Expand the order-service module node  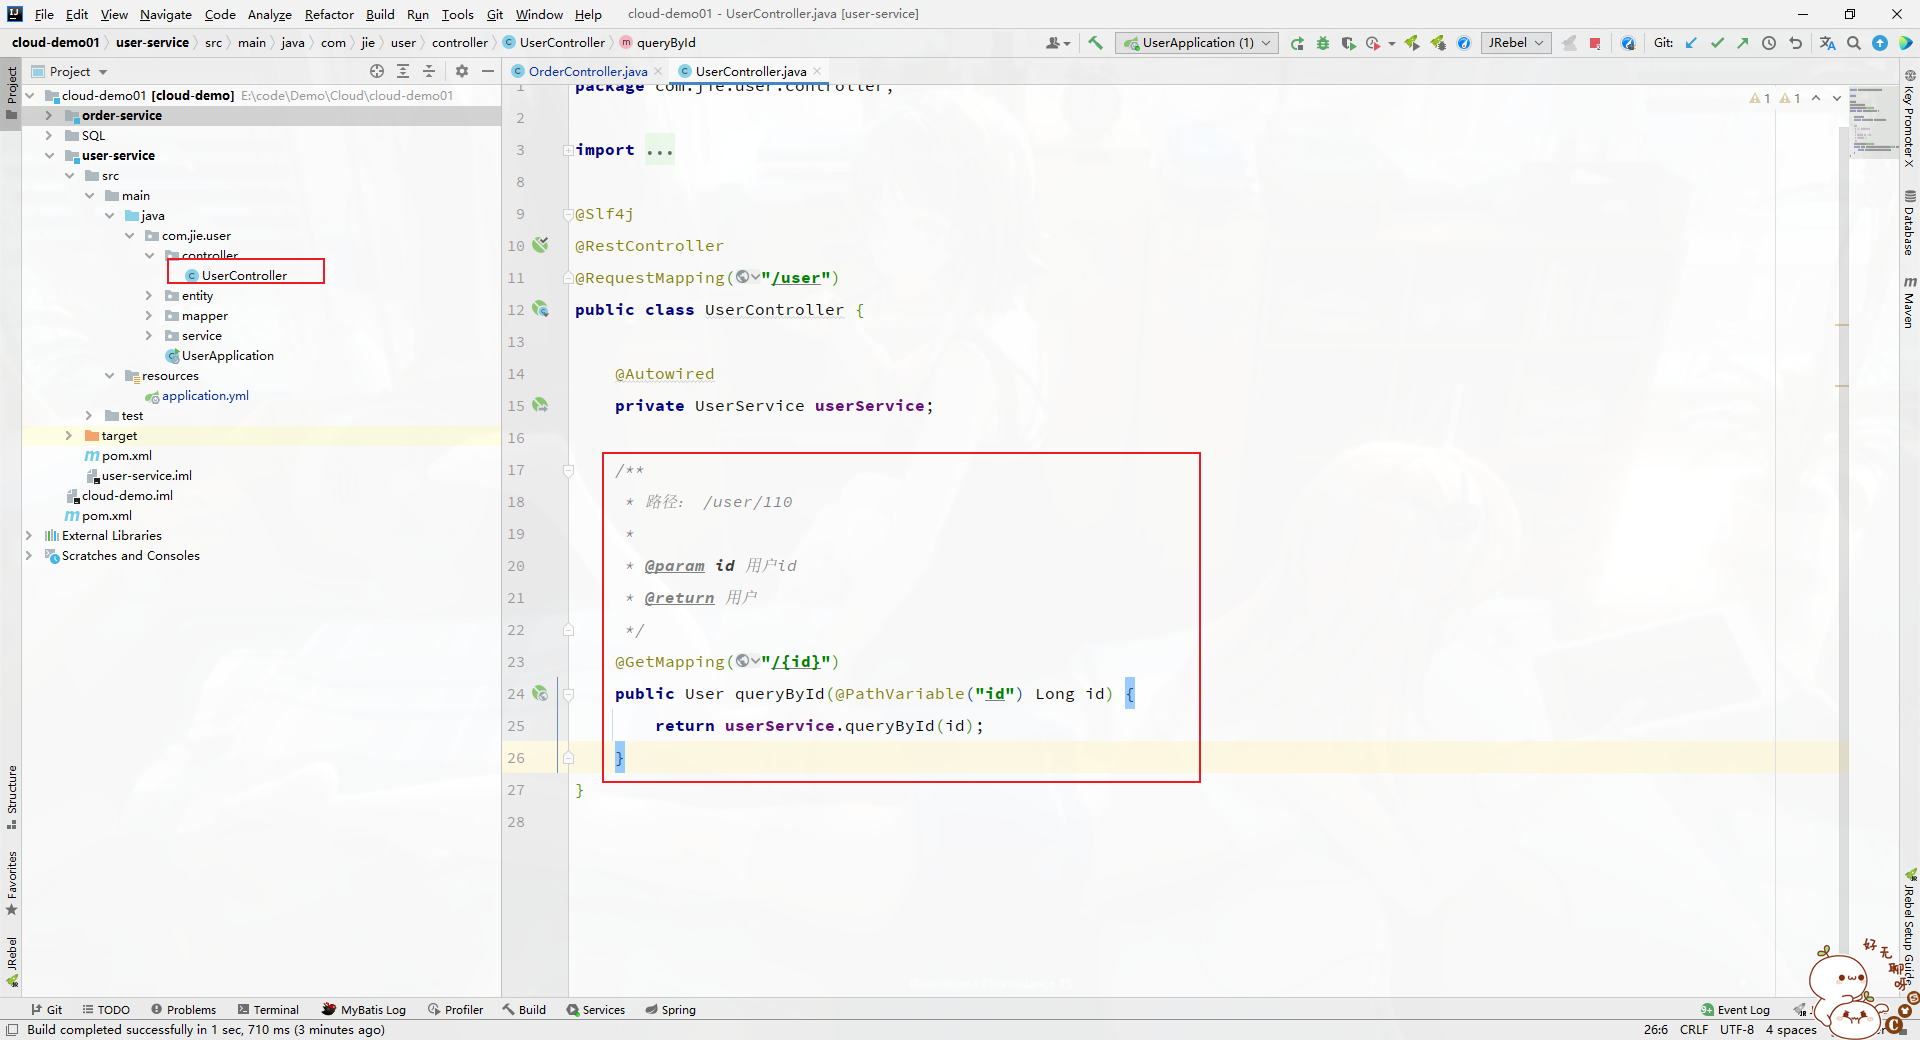click(49, 115)
